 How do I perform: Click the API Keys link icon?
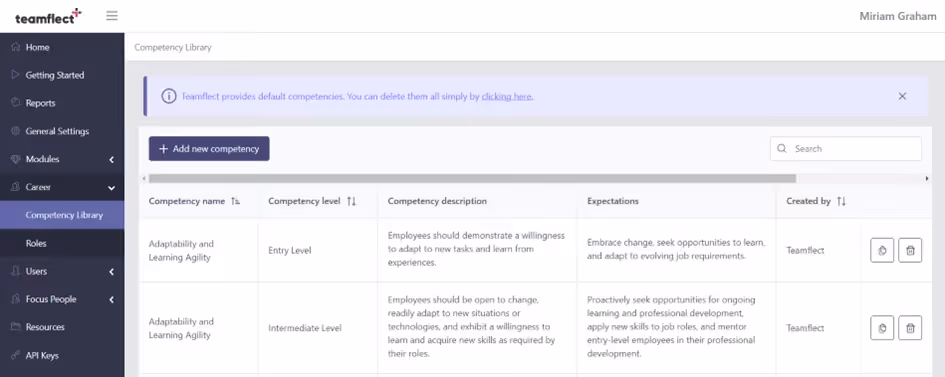(16, 355)
